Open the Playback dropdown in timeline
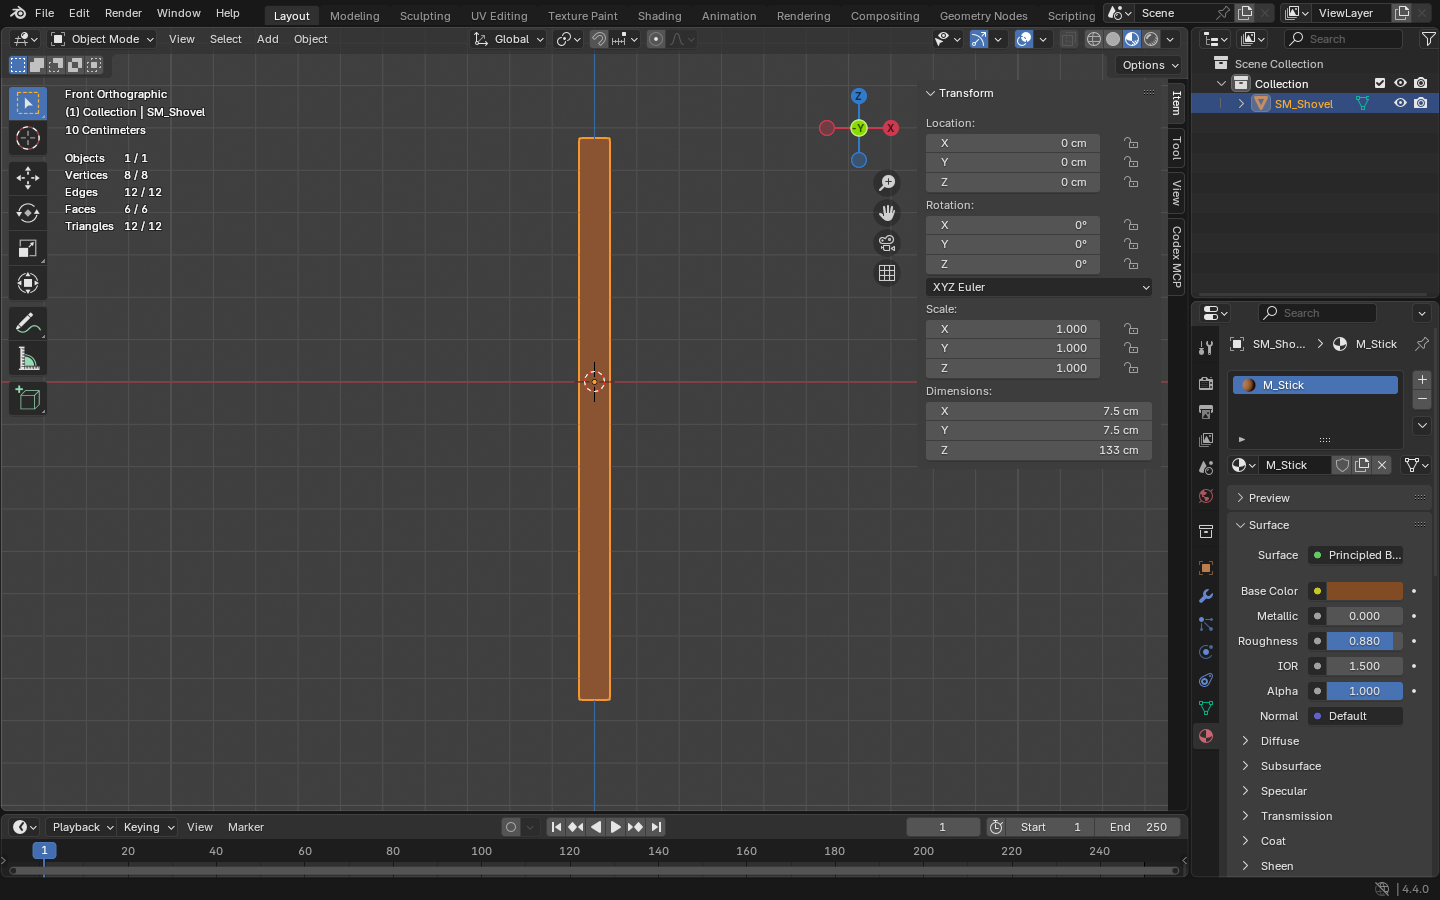 [82, 827]
